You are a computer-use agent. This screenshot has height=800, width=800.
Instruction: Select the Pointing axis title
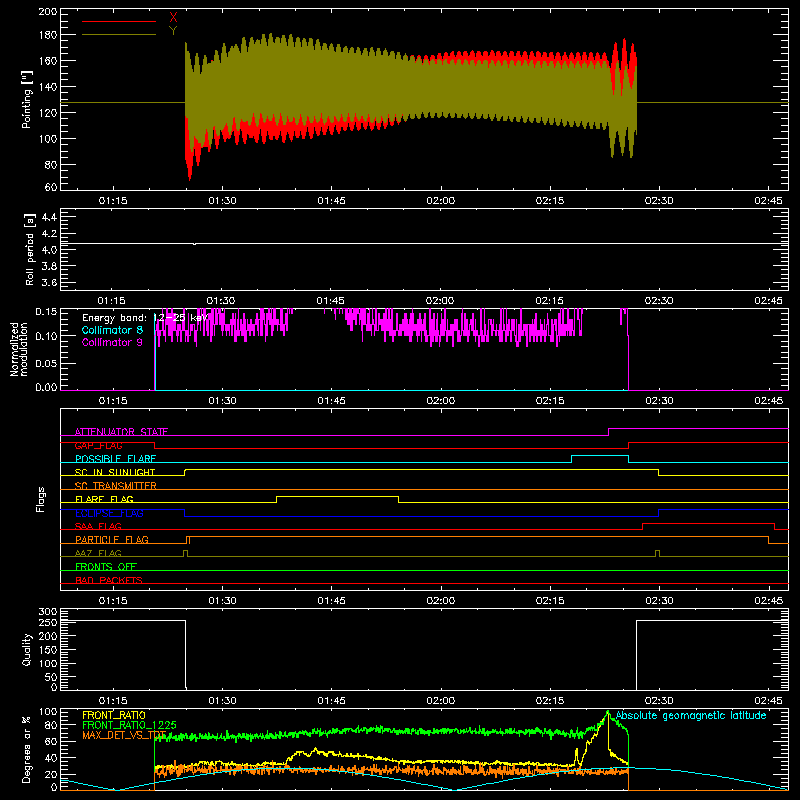tap(27, 99)
